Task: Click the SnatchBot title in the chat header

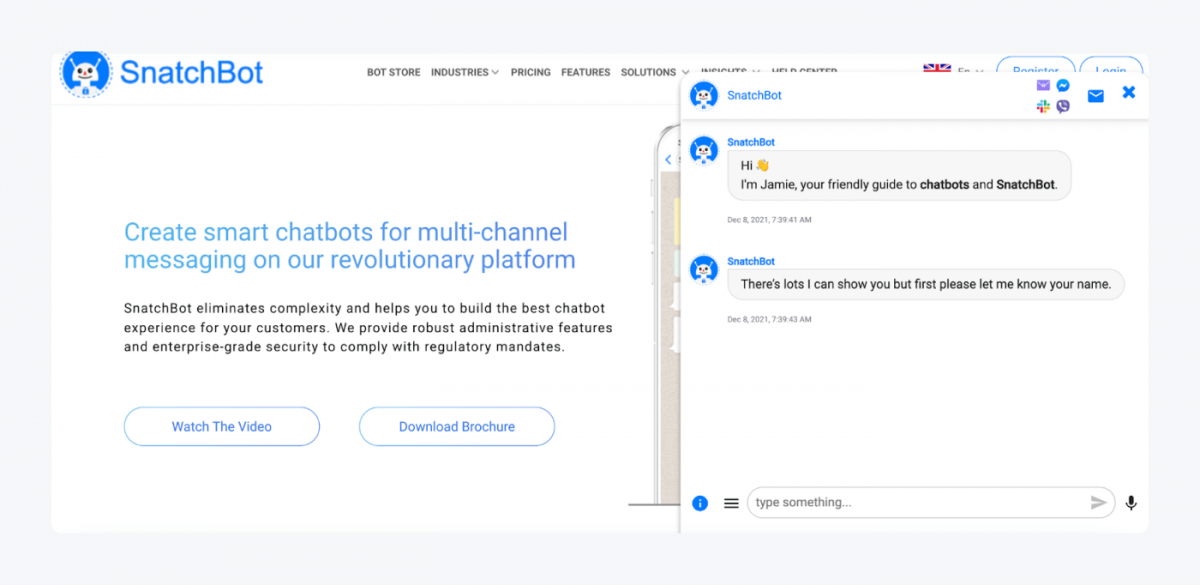Action: [x=755, y=95]
